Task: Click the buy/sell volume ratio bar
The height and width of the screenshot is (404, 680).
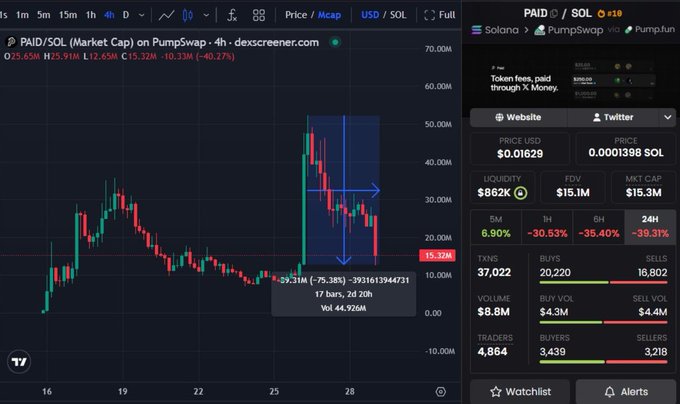Action: [x=603, y=322]
